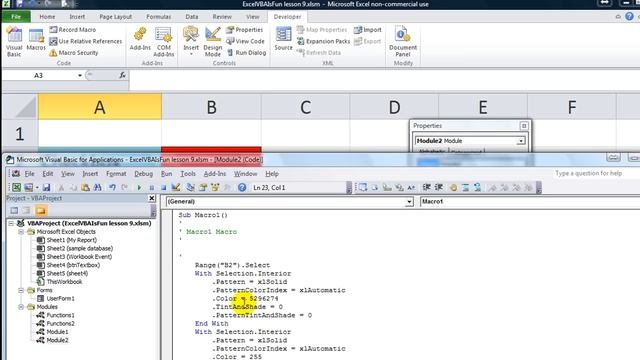Open the Name Box dropdown arrow
This screenshot has height=360, width=640.
coord(80,76)
